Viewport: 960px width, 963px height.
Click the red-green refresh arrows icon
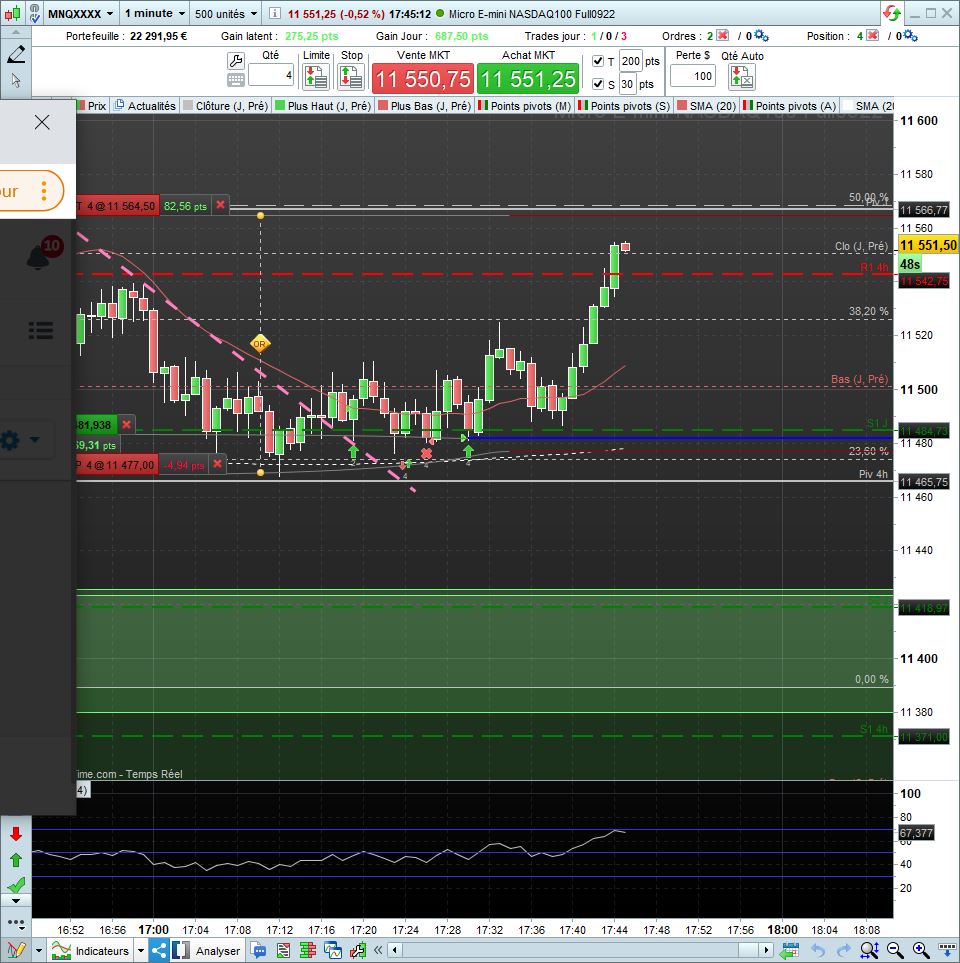point(892,13)
